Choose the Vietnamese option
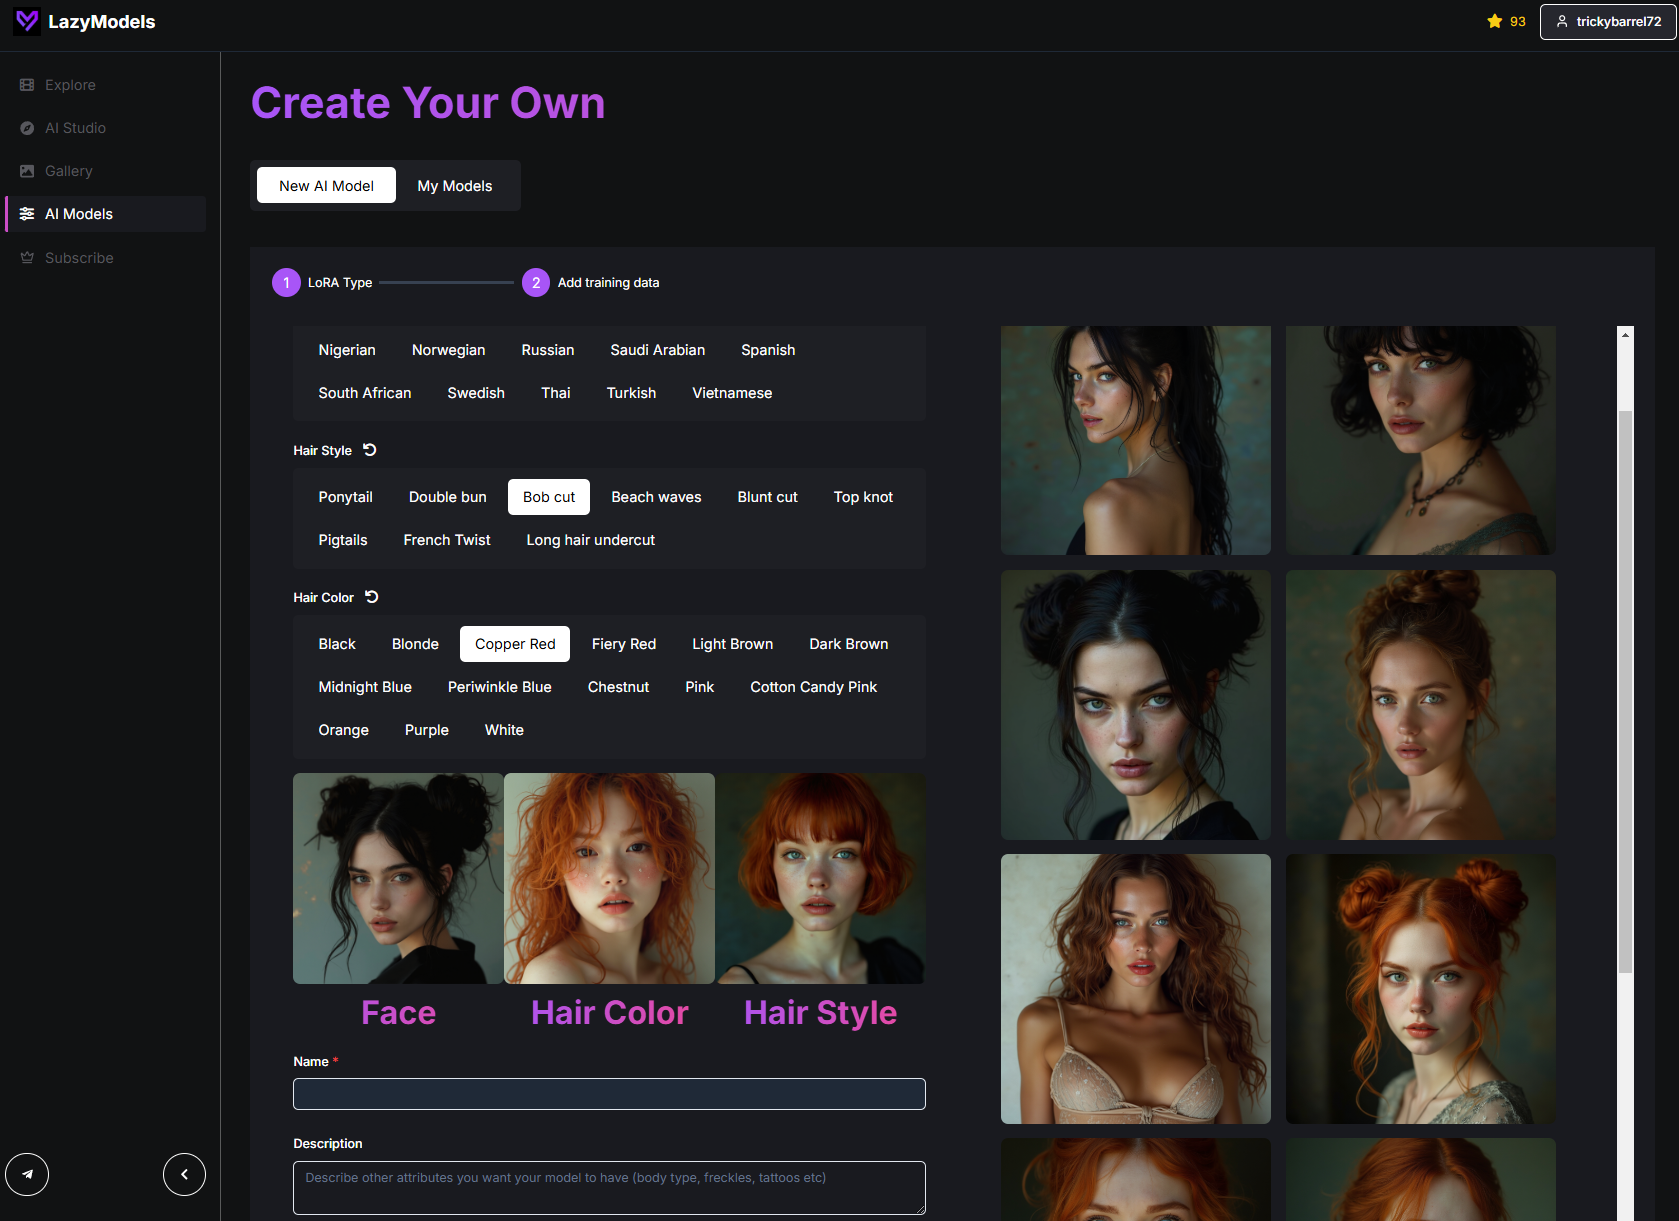This screenshot has width=1679, height=1221. pyautogui.click(x=732, y=393)
